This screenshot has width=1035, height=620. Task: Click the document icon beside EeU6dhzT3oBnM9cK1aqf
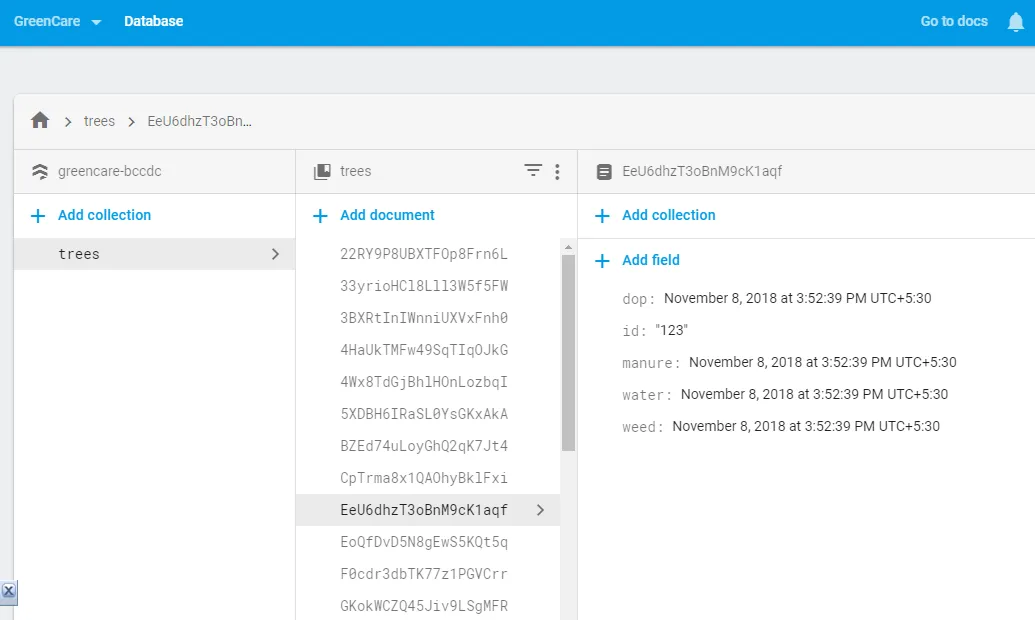coord(604,172)
